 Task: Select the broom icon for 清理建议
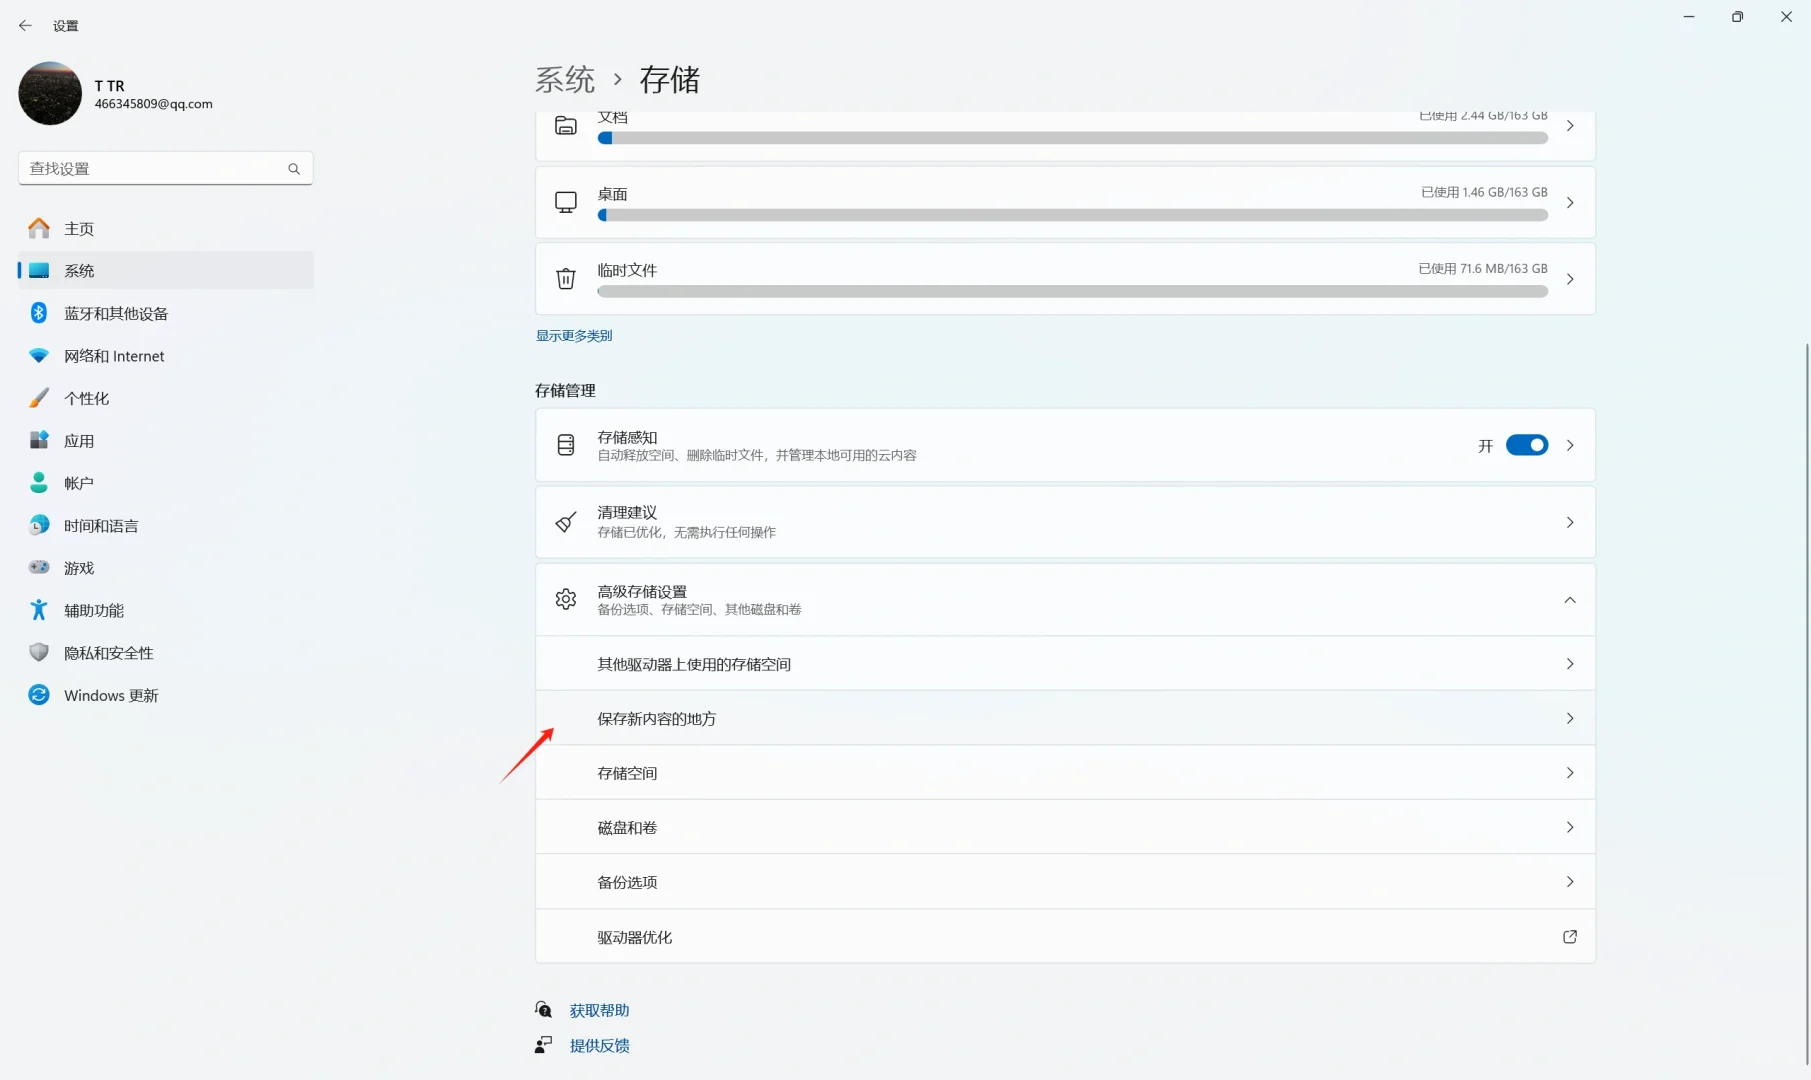point(566,521)
